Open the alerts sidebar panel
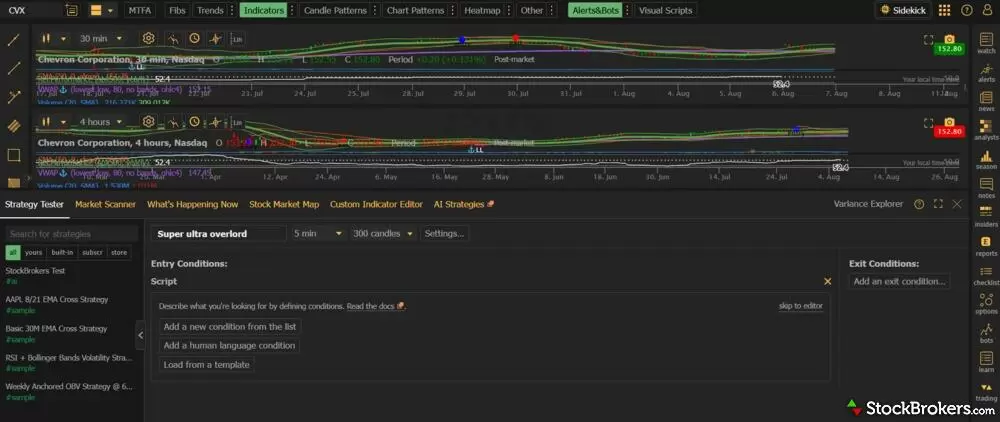Image resolution: width=1000 pixels, height=422 pixels. tap(986, 71)
